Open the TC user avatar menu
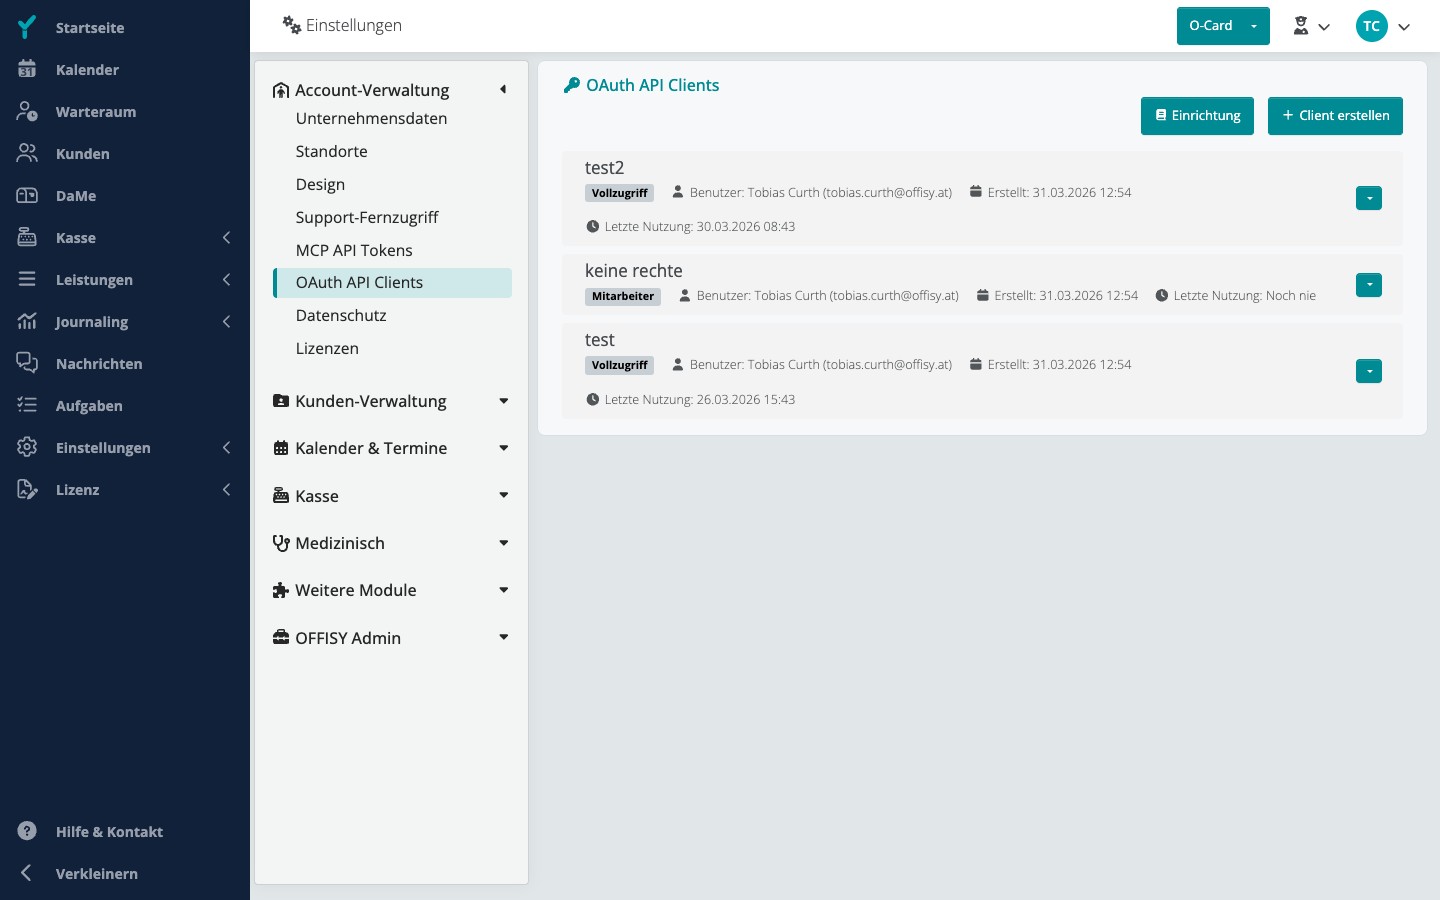1440x900 pixels. click(1383, 26)
